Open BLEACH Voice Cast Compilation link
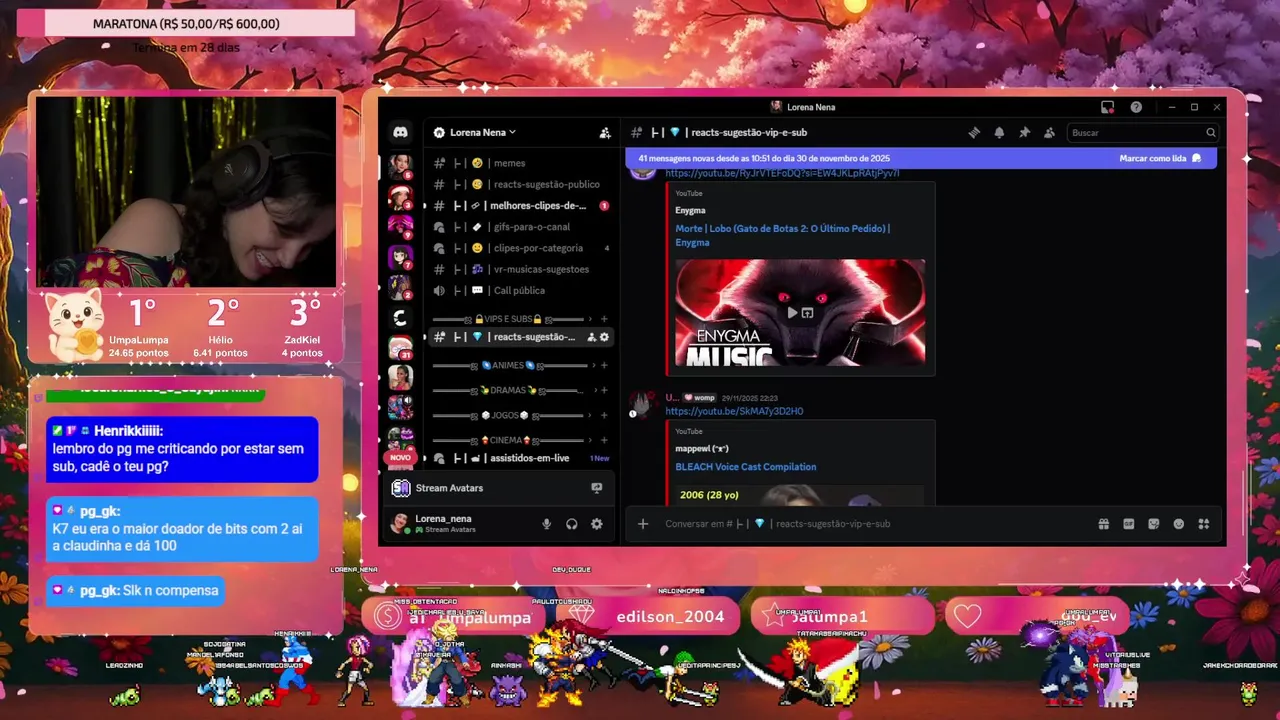 point(745,467)
